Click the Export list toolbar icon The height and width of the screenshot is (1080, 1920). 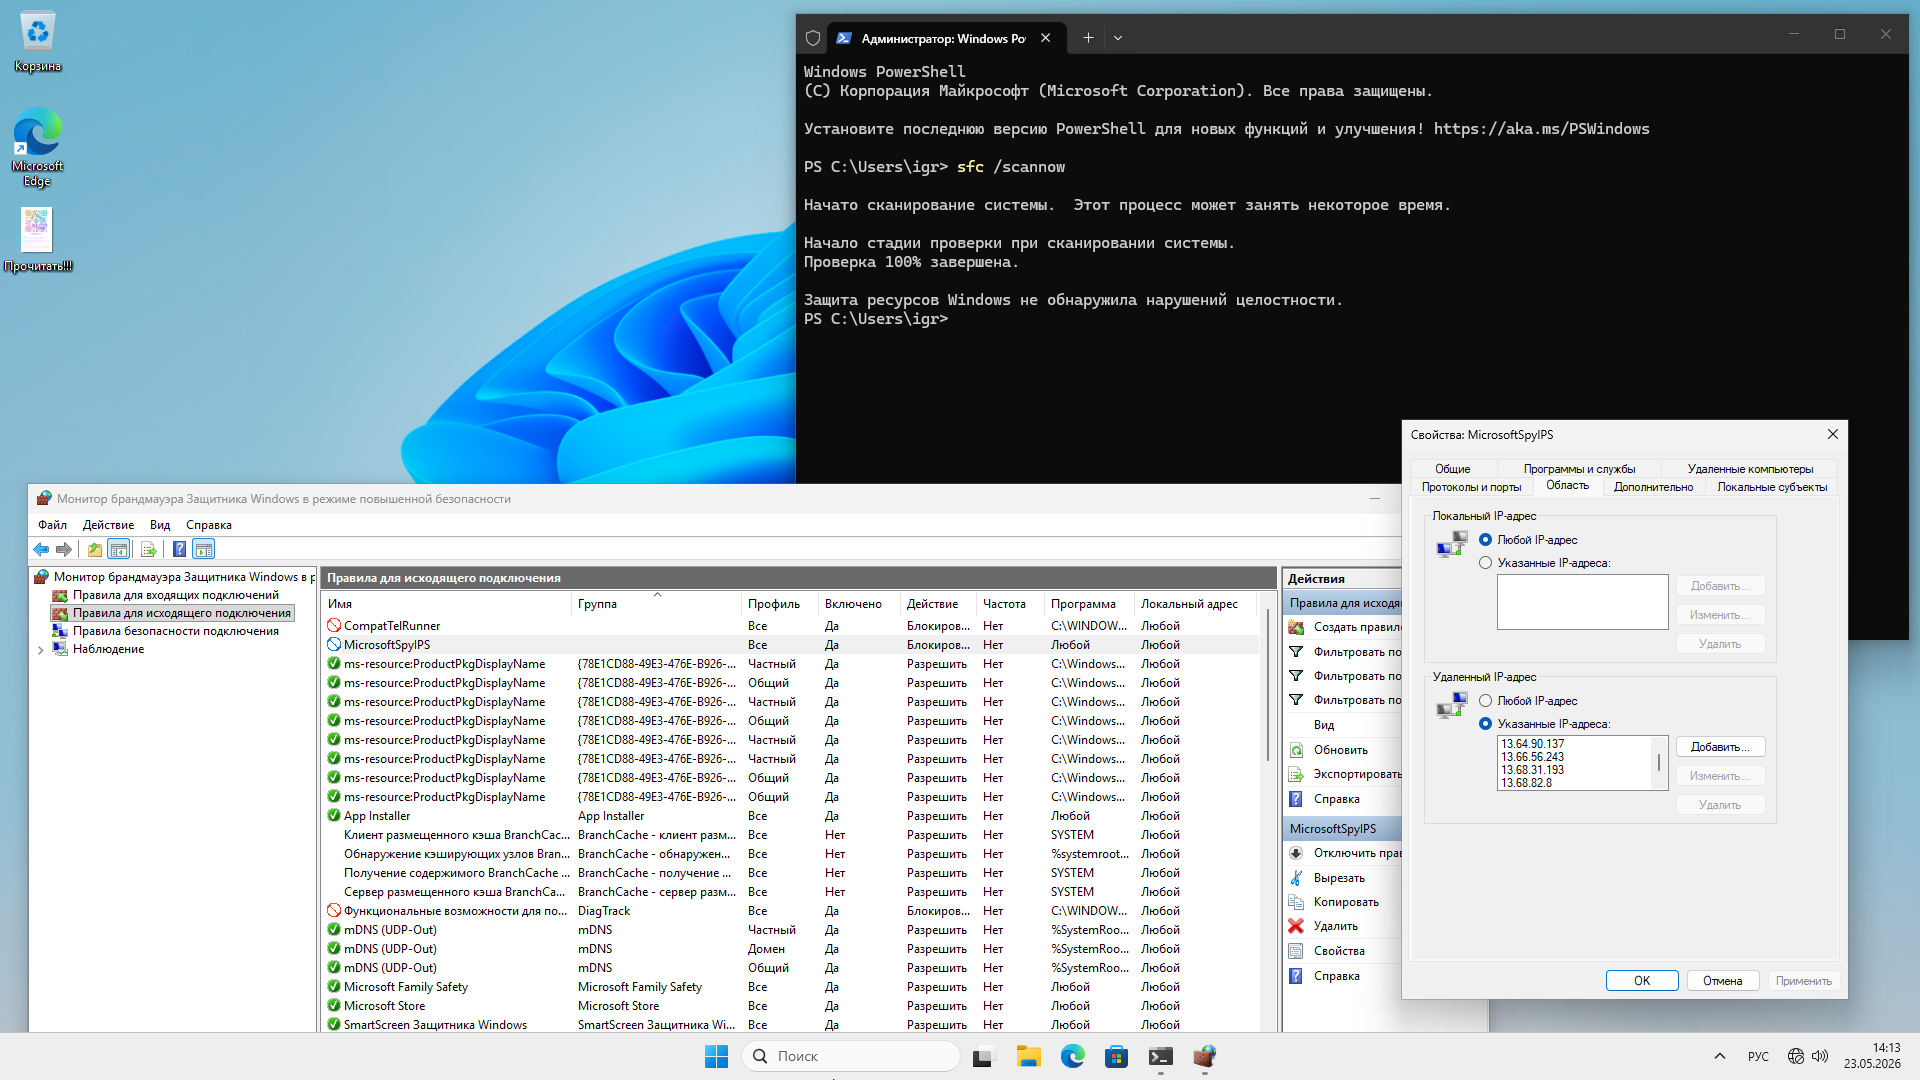coord(149,549)
